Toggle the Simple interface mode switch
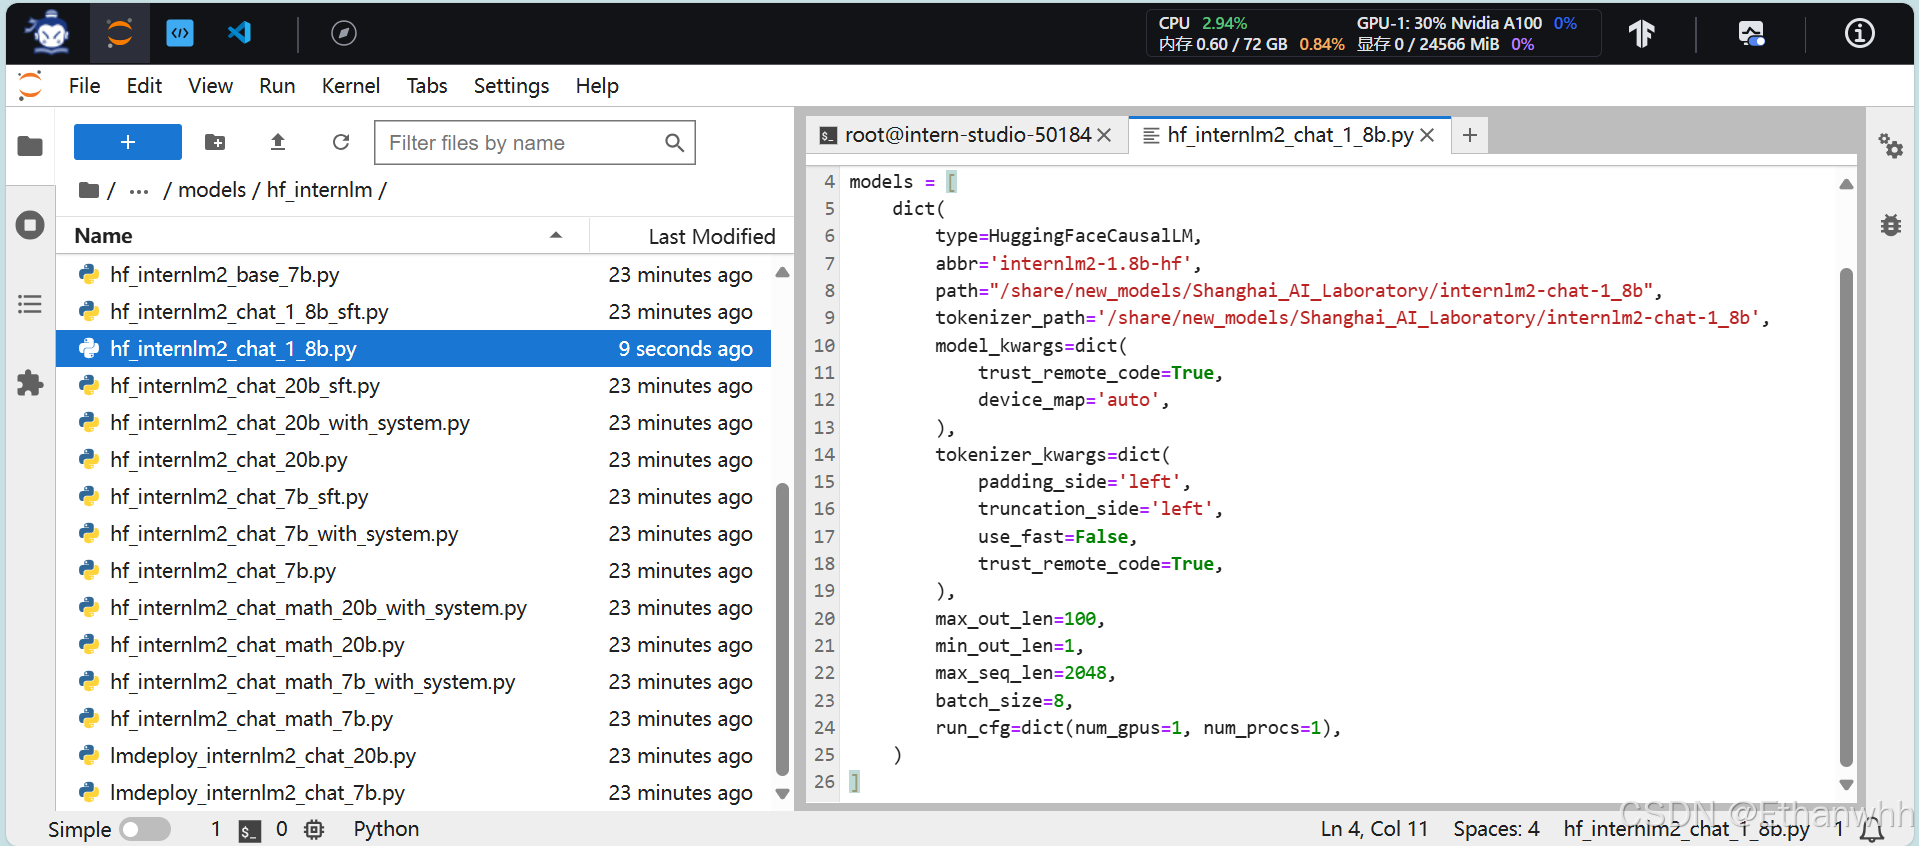This screenshot has width=1919, height=846. coord(145,830)
